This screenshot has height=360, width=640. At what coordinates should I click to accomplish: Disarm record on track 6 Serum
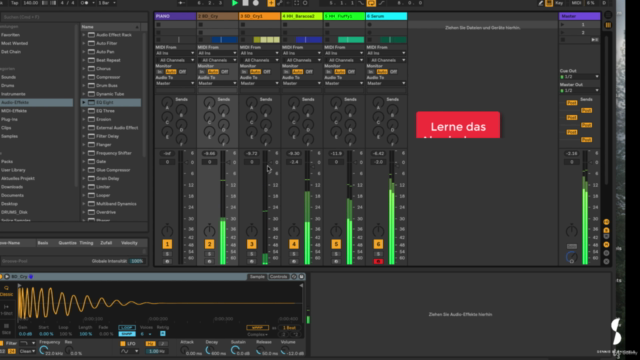pyautogui.click(x=378, y=261)
